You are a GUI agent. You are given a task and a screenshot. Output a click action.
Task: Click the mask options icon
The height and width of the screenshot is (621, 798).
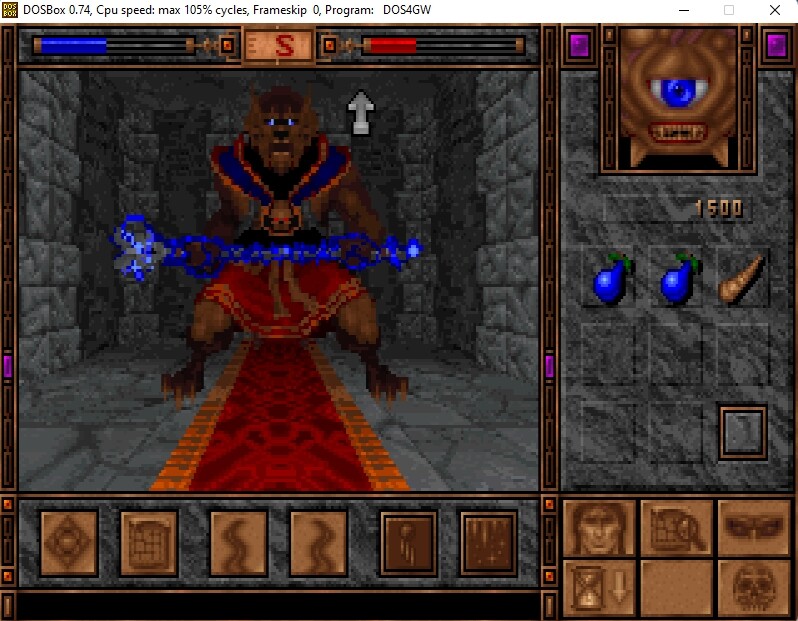755,528
